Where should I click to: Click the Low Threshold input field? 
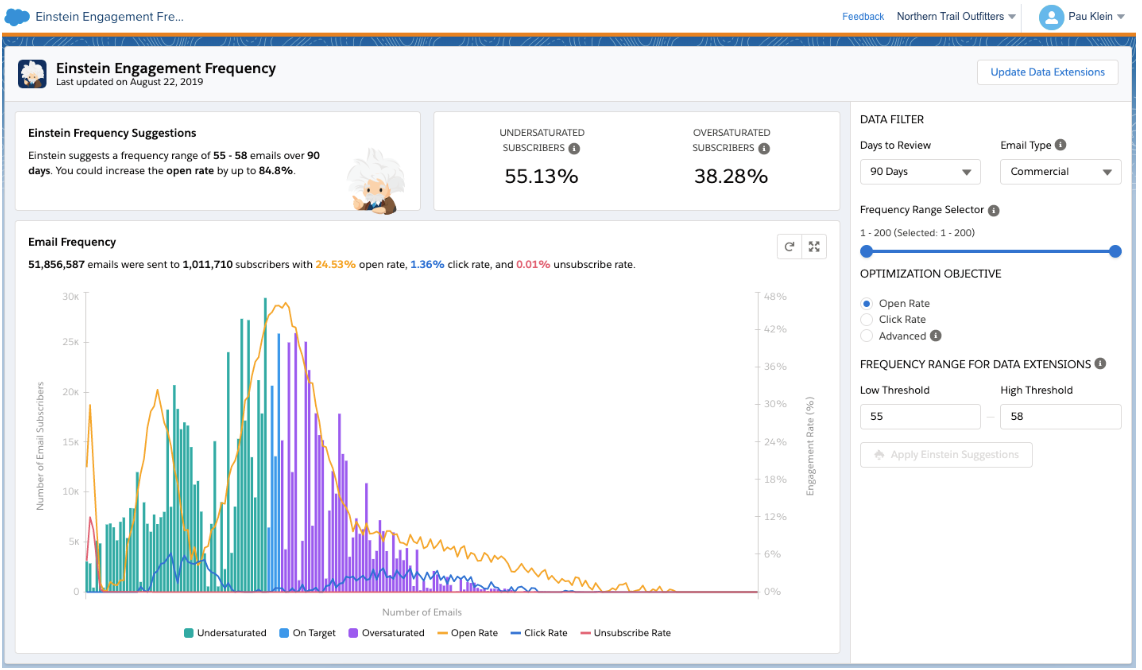click(x=919, y=416)
